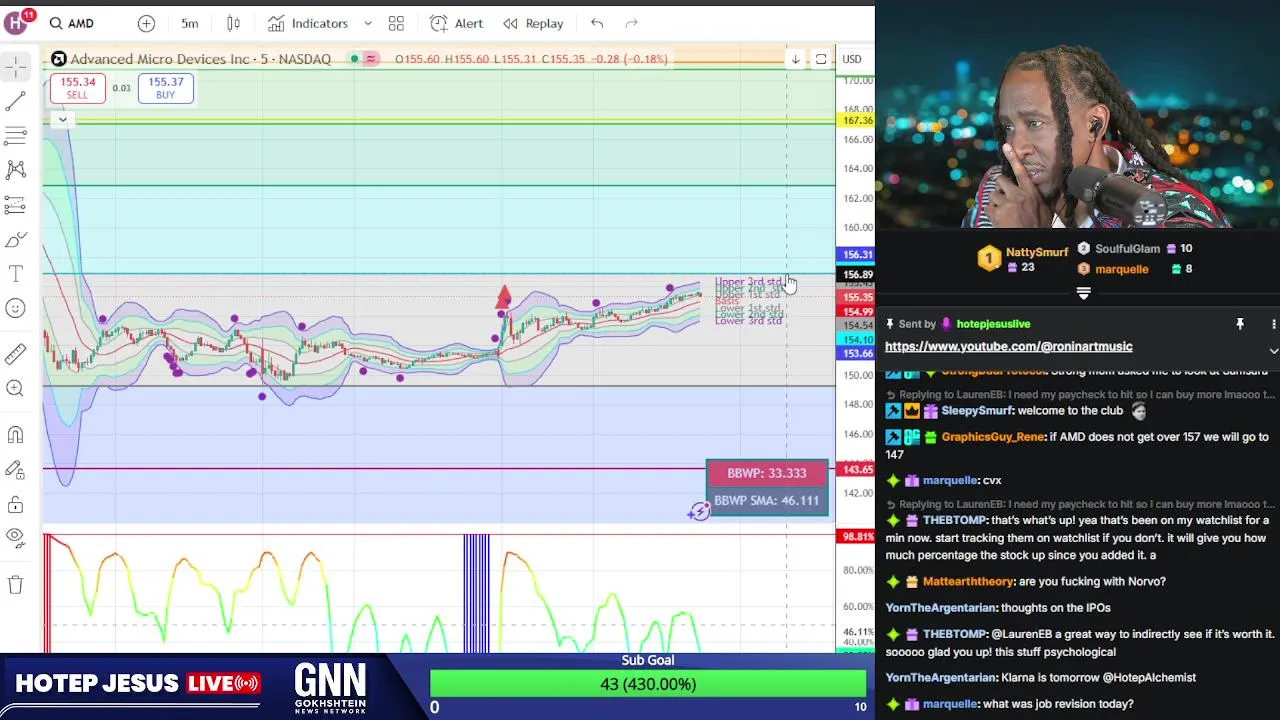Maximize the chart pane

[821, 59]
